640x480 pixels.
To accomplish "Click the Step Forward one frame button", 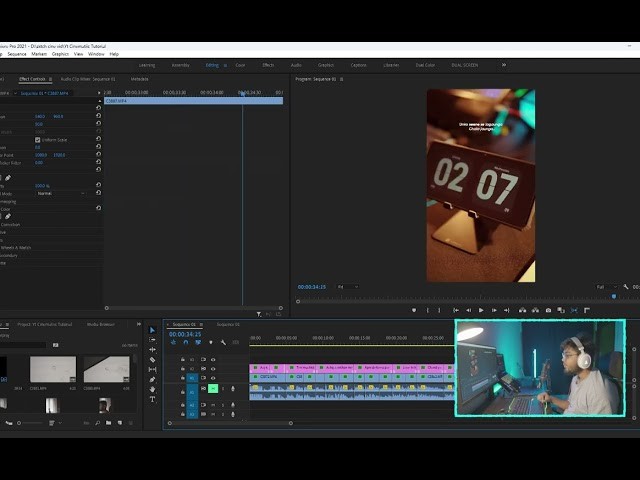I will 494,310.
